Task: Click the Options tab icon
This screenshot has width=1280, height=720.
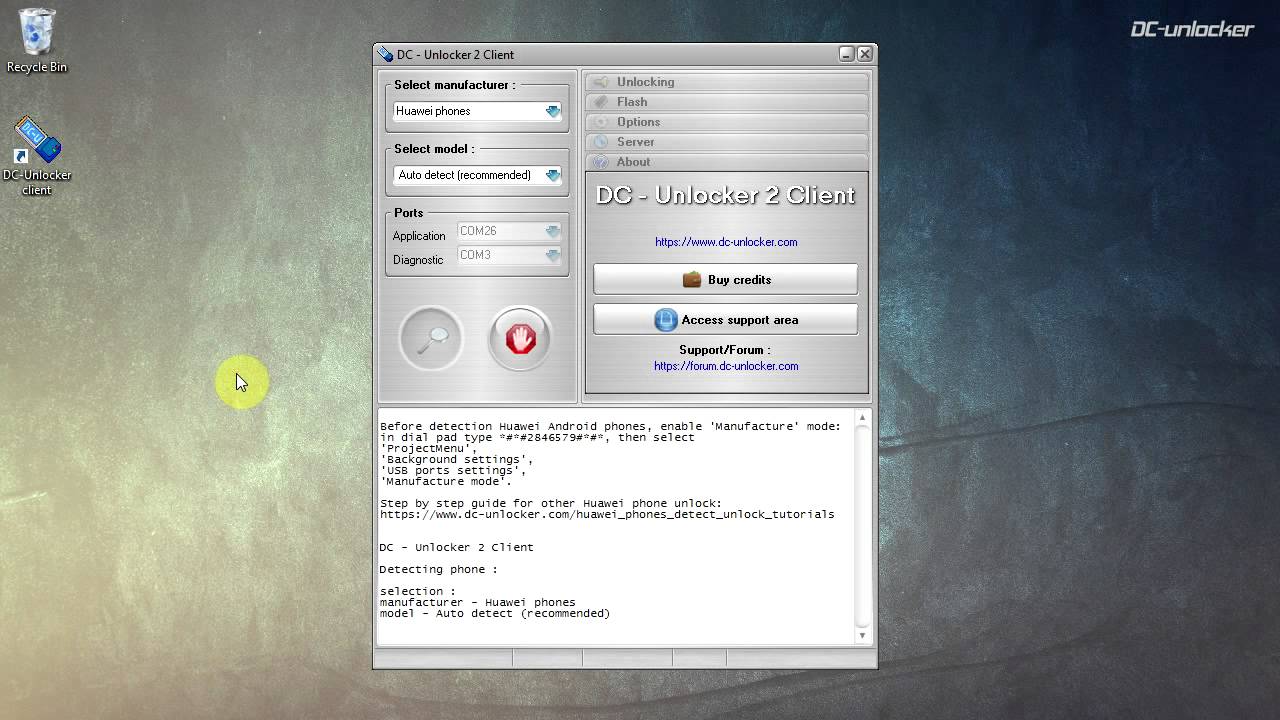Action: (x=601, y=122)
